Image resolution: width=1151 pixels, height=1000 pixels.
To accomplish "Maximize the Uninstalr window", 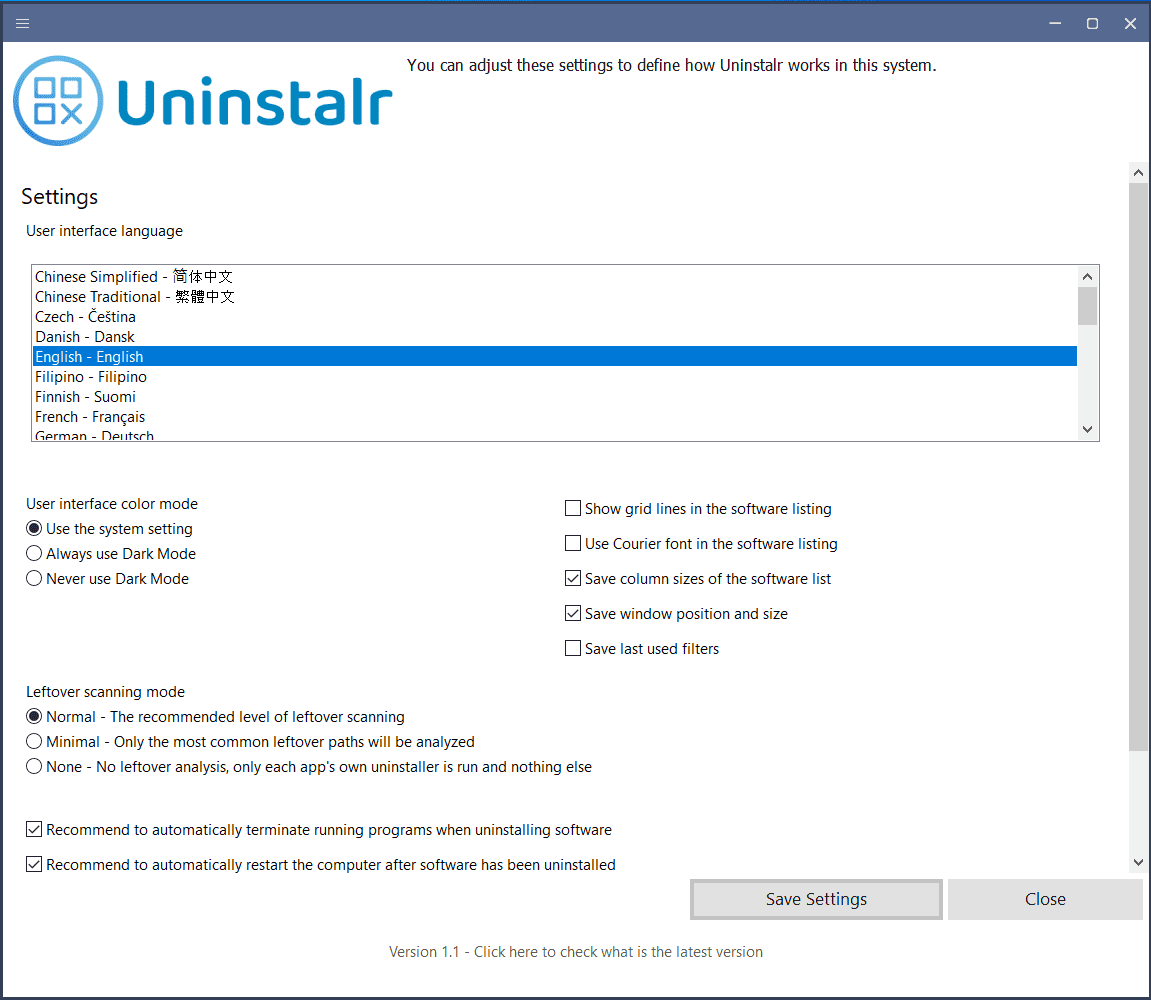I will pyautogui.click(x=1092, y=23).
